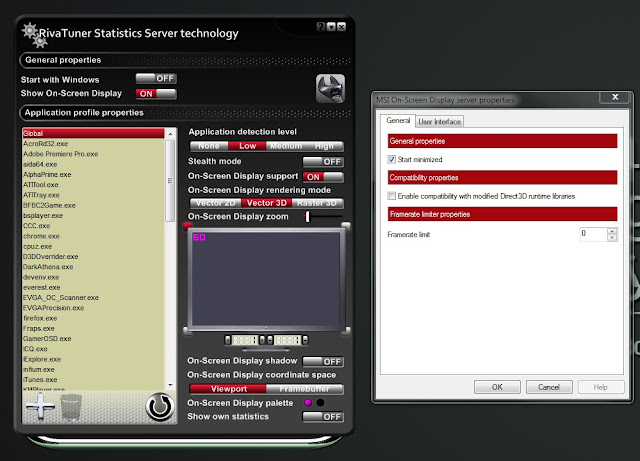Choose the Framebuffer coordinate space
This screenshot has height=461, width=640.
tap(304, 389)
